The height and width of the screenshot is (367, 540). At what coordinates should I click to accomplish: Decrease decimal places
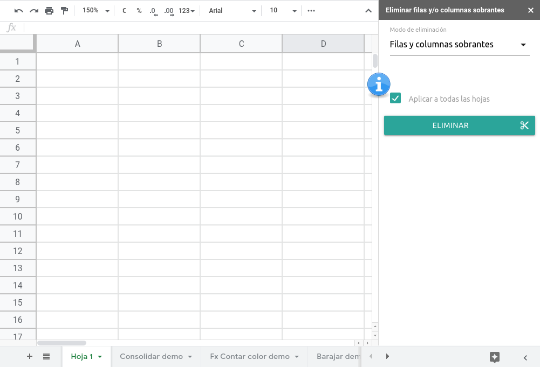pos(154,11)
